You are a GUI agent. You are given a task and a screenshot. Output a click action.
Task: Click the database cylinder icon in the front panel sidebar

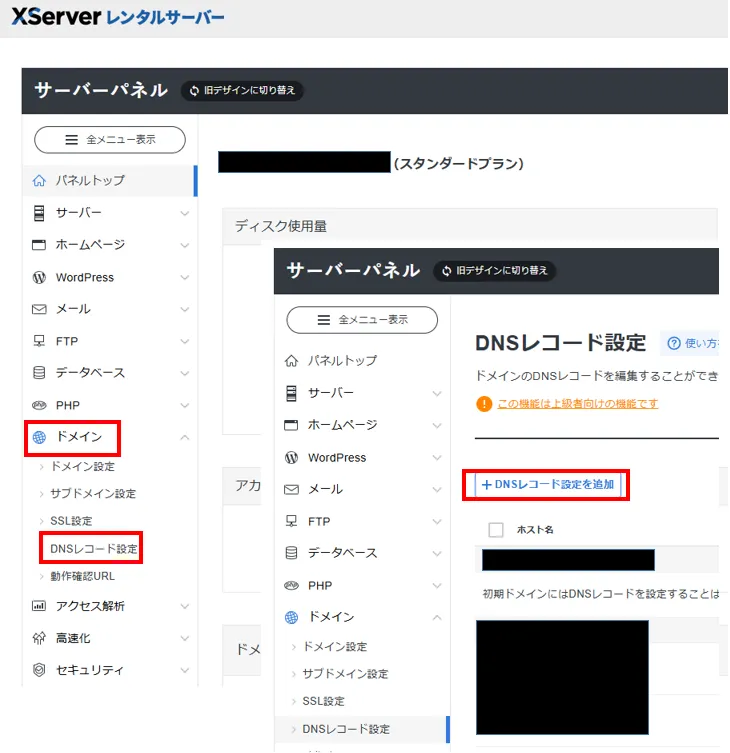point(291,553)
